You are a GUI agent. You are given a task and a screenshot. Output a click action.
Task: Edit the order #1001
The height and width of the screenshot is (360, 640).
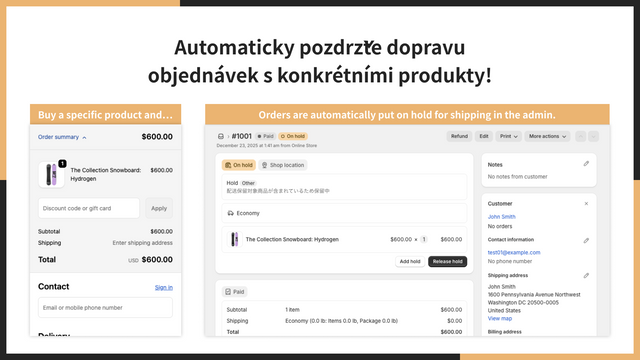tap(484, 136)
